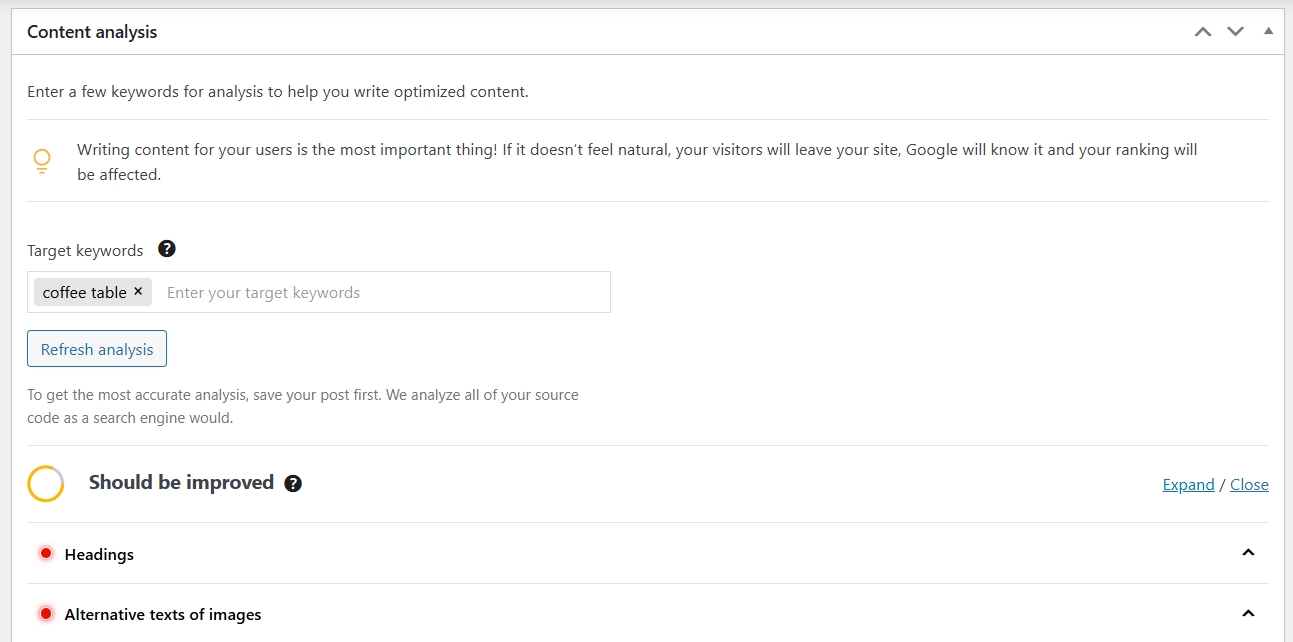1293x642 pixels.
Task: Click red dot beside Alternative texts of images
Action: tap(46, 613)
